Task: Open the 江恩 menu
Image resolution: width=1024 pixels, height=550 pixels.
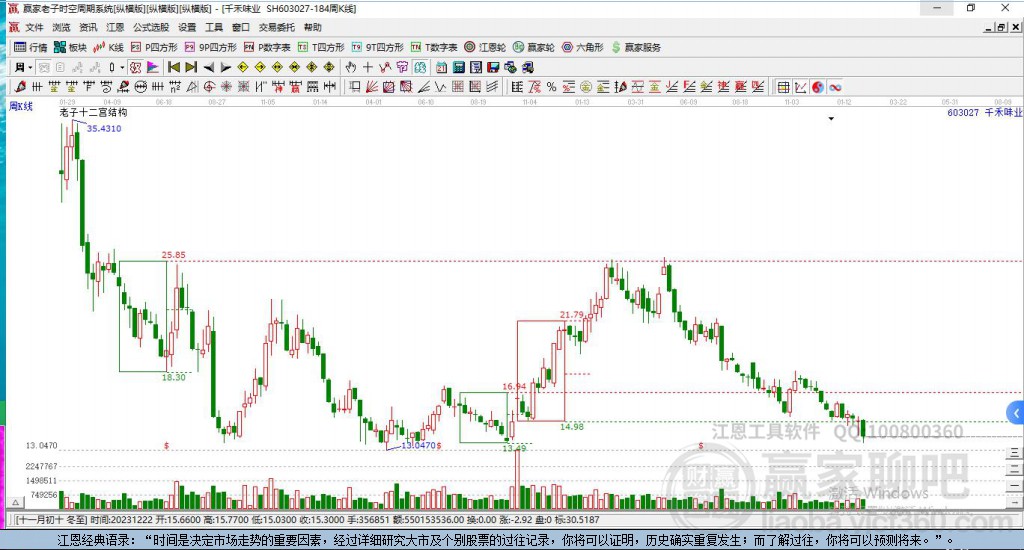Action: click(115, 27)
